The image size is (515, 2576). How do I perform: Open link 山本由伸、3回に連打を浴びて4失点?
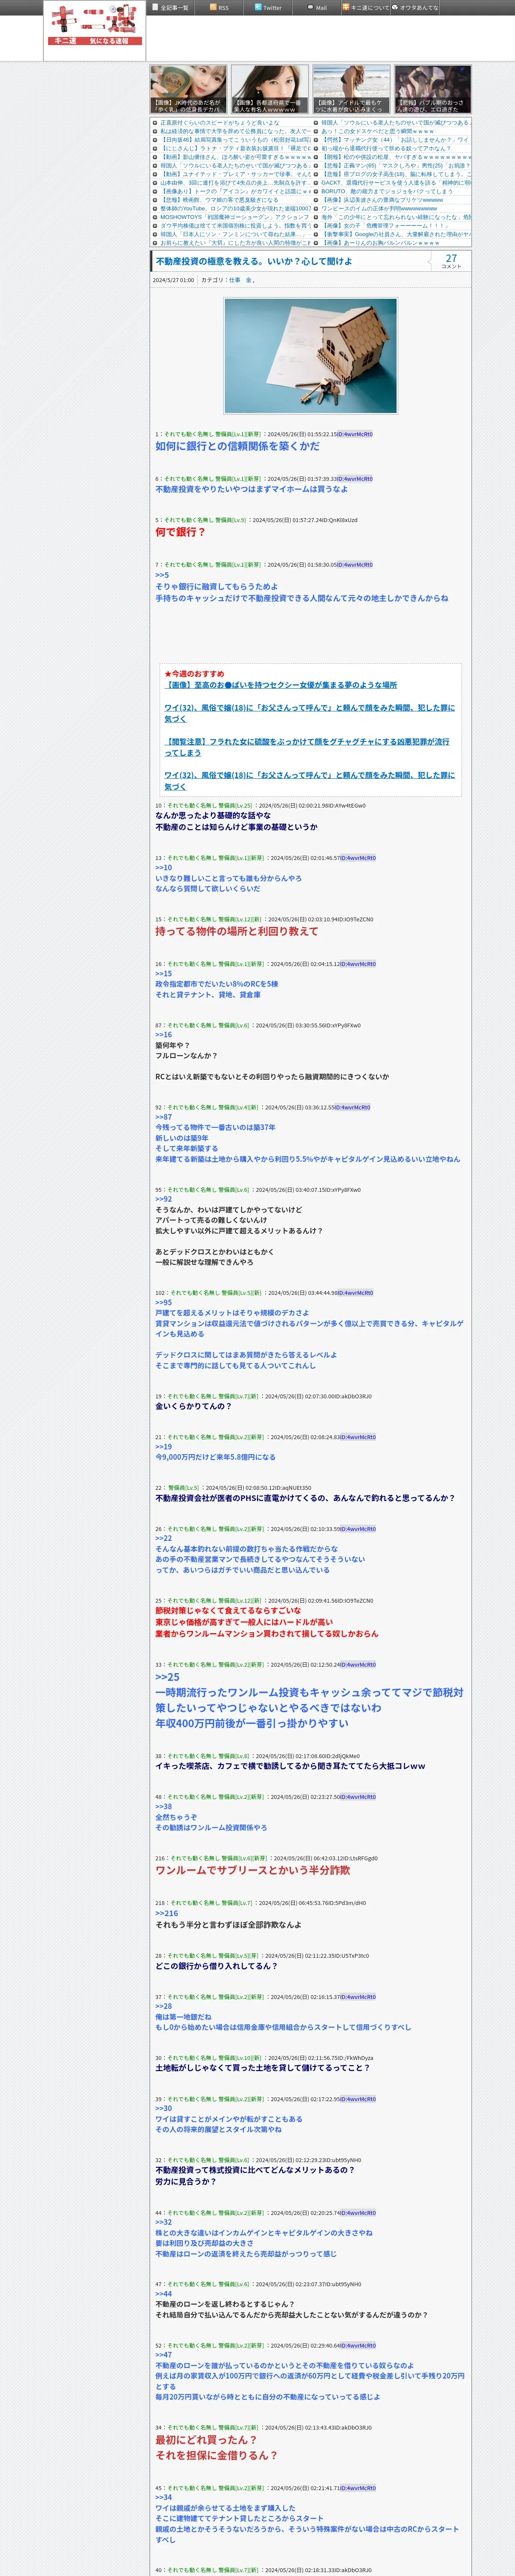[x=235, y=183]
